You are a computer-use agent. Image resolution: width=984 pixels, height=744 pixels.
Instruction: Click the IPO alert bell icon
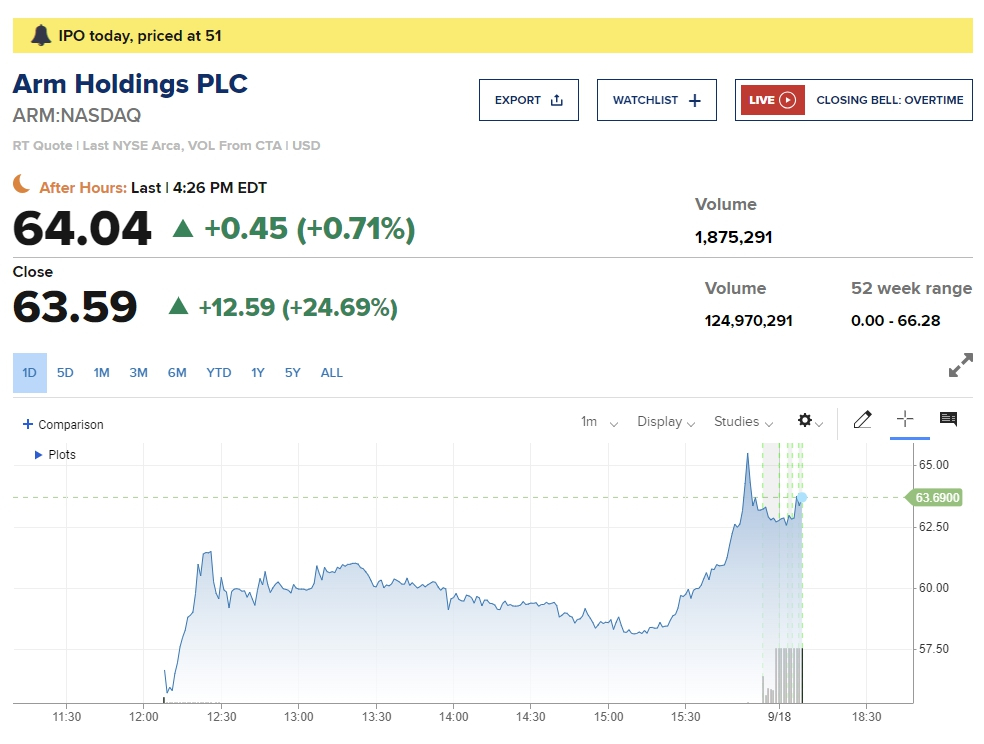pyautogui.click(x=40, y=36)
